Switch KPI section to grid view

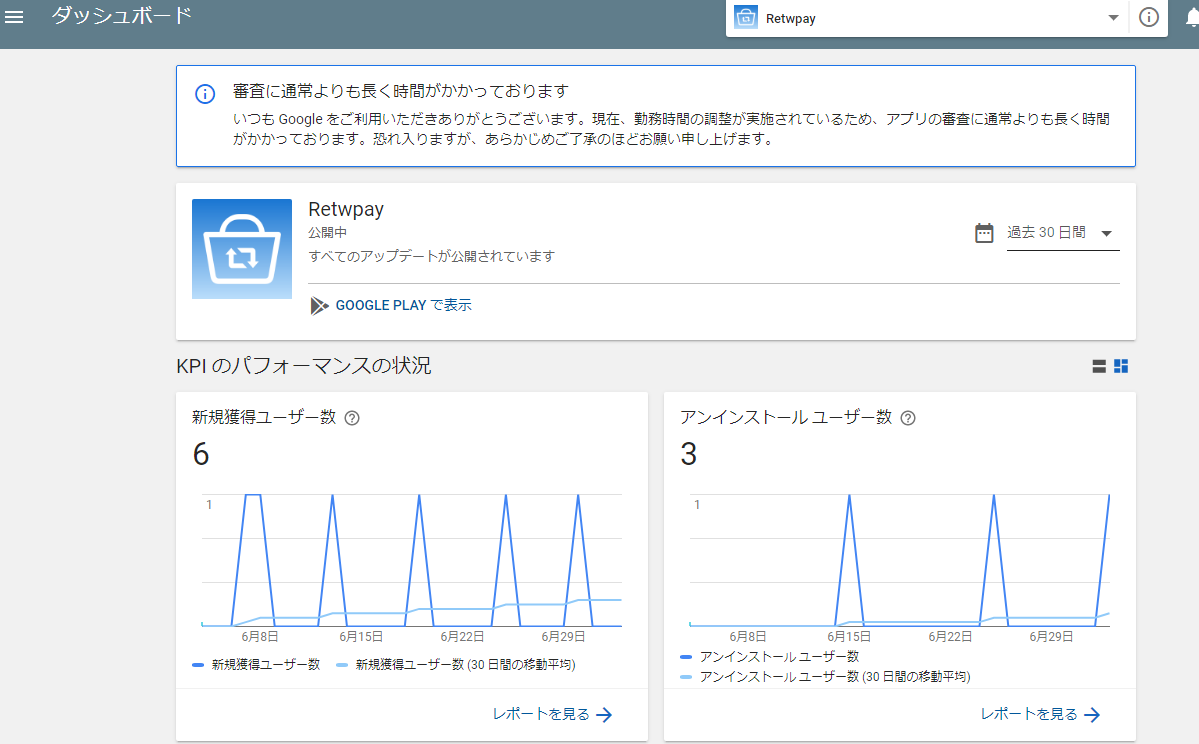(1121, 366)
